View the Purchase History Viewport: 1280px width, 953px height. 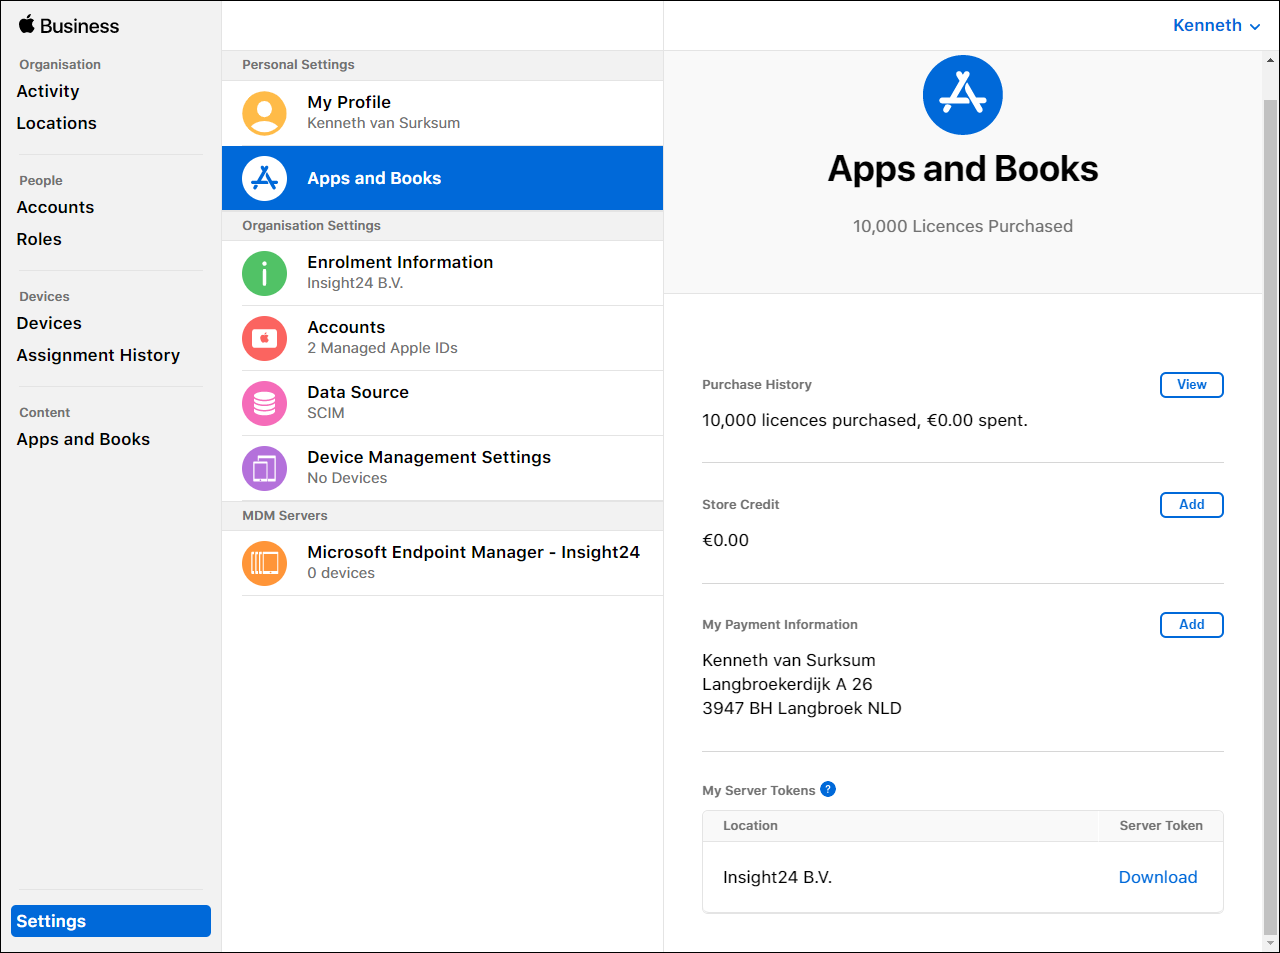click(1191, 385)
